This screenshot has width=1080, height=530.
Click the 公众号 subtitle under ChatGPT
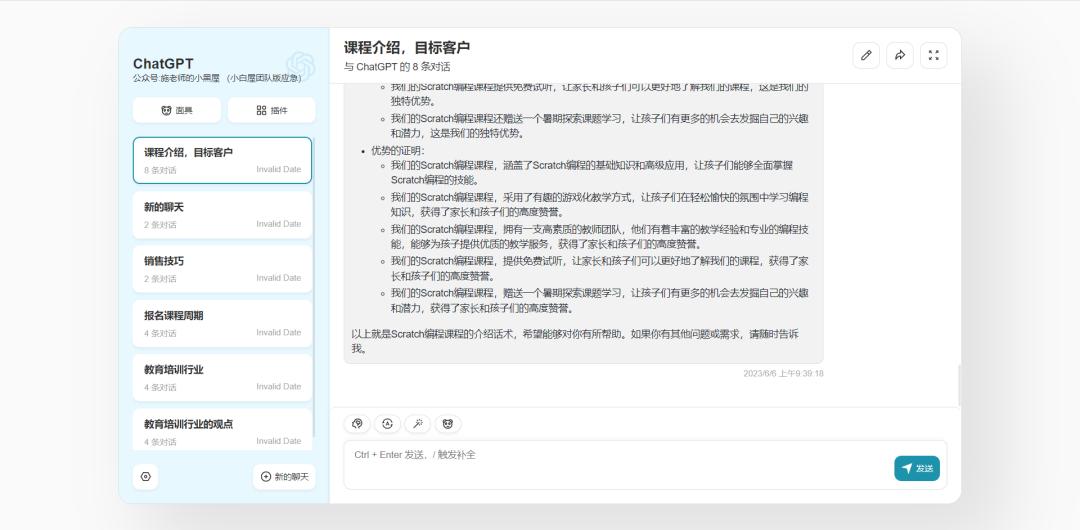click(x=218, y=79)
